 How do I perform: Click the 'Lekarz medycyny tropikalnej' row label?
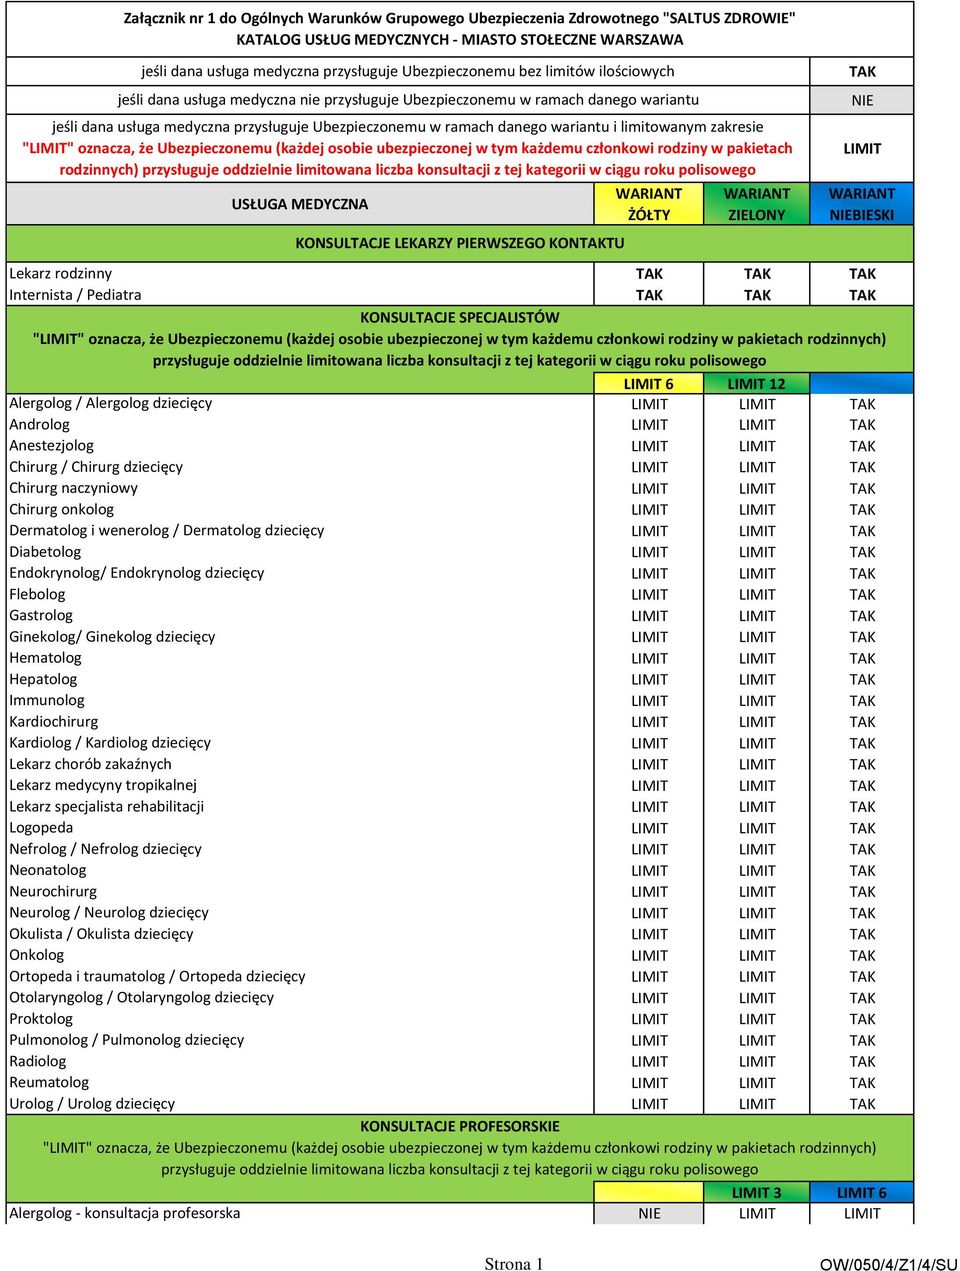(x=103, y=785)
